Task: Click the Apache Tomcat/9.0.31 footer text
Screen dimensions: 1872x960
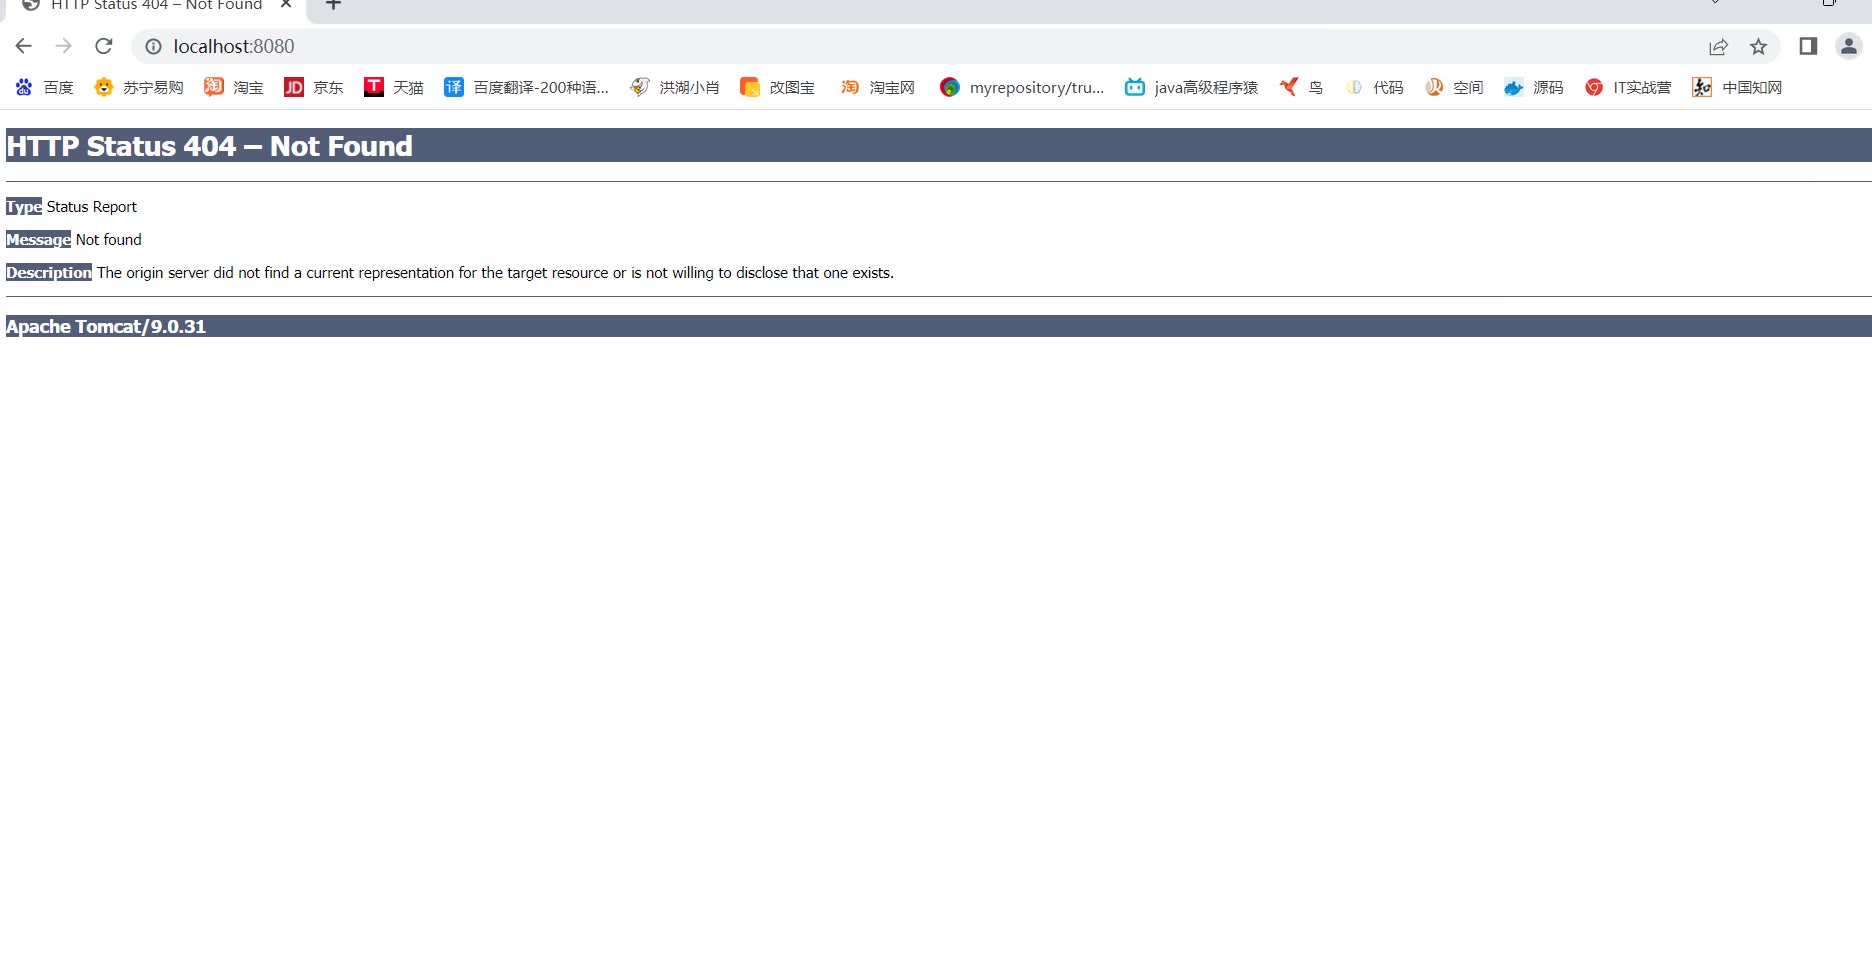Action: 106,327
